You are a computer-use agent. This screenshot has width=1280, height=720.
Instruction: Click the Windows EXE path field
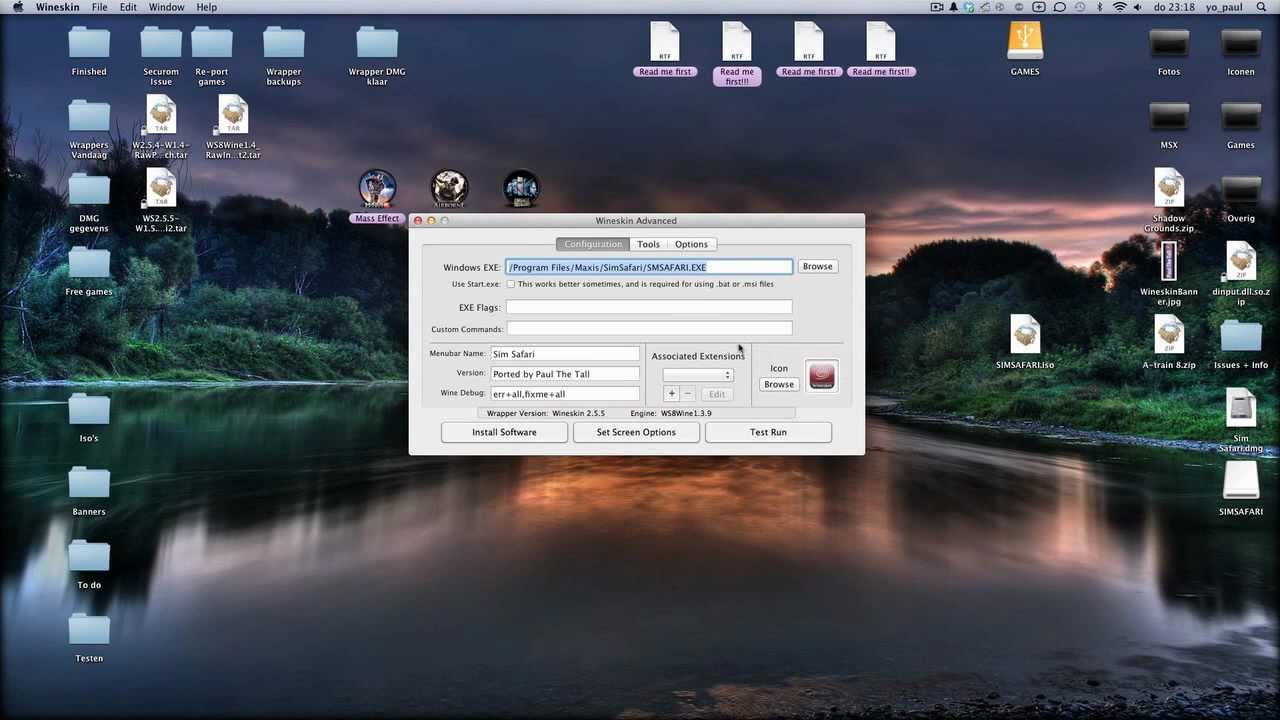[649, 267]
